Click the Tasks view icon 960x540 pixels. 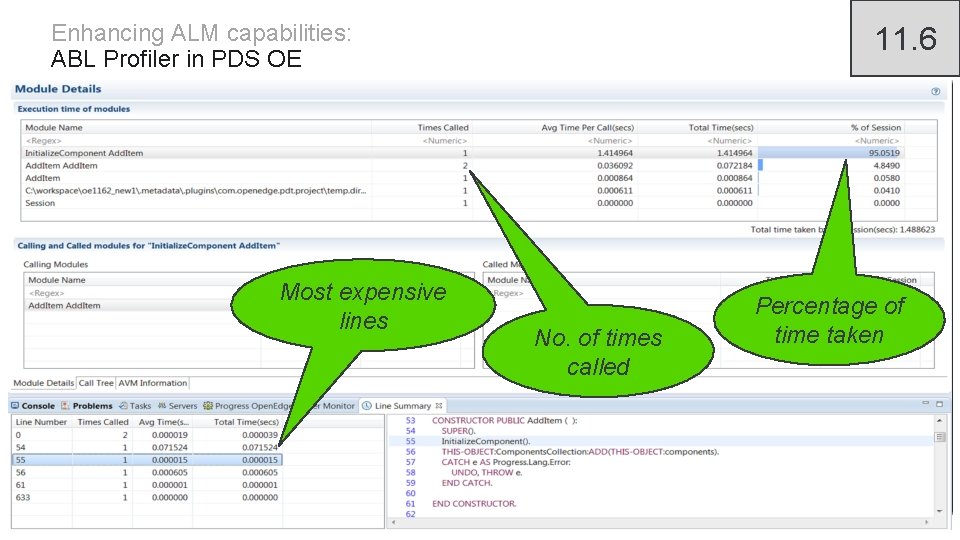[x=123, y=405]
